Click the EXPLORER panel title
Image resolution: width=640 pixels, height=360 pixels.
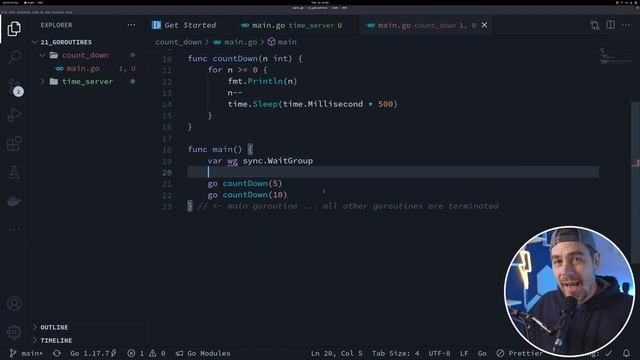point(56,25)
